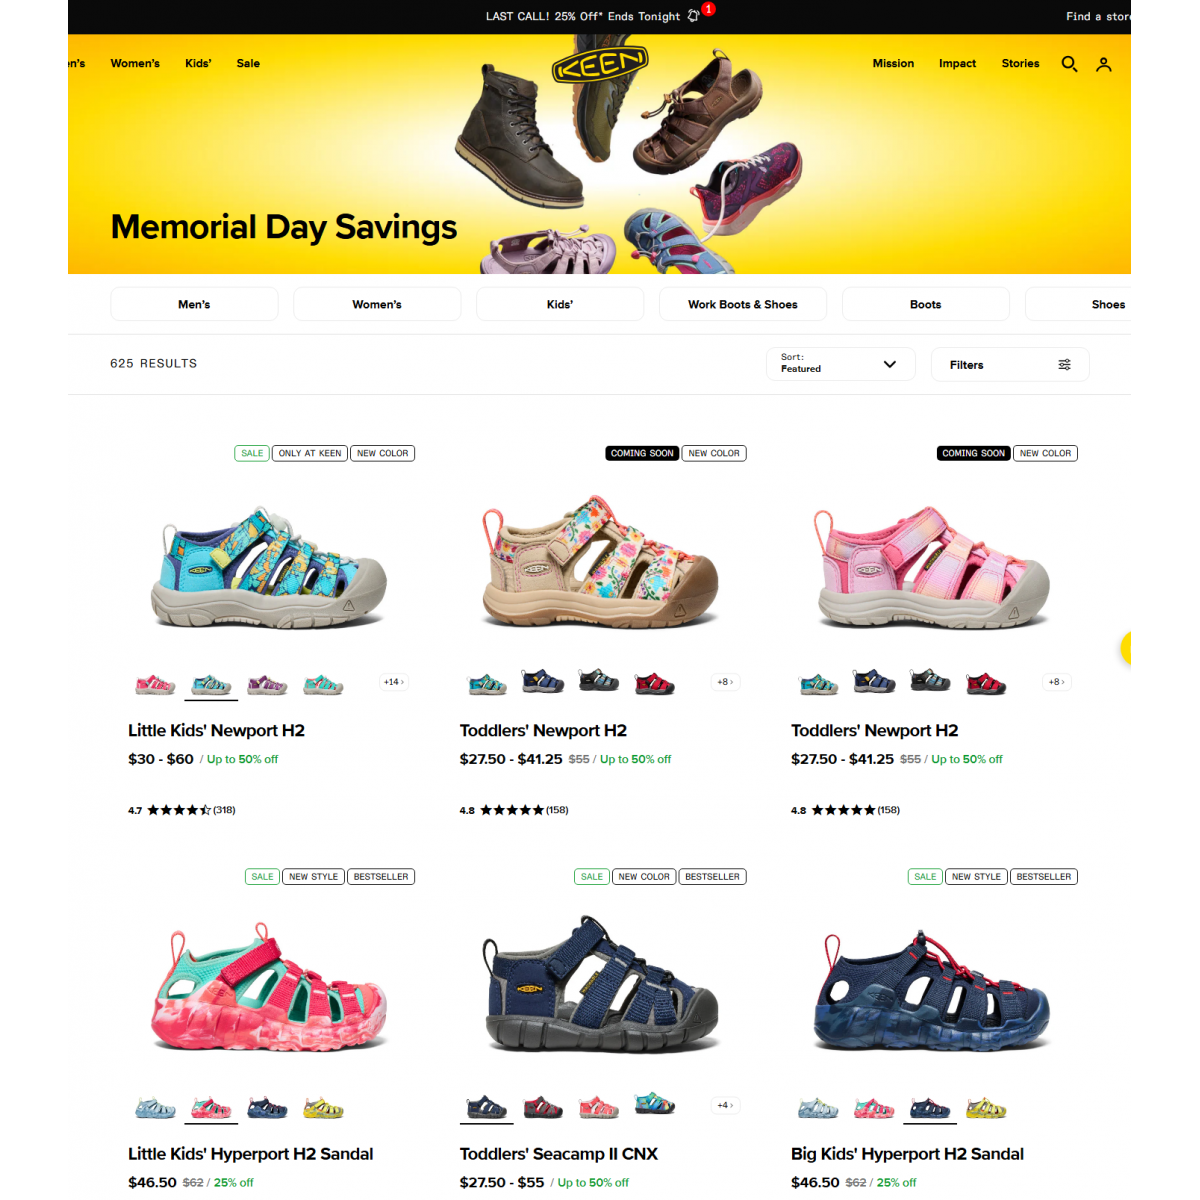Click the Mission link
The height and width of the screenshot is (1200, 1200).
[x=893, y=63]
